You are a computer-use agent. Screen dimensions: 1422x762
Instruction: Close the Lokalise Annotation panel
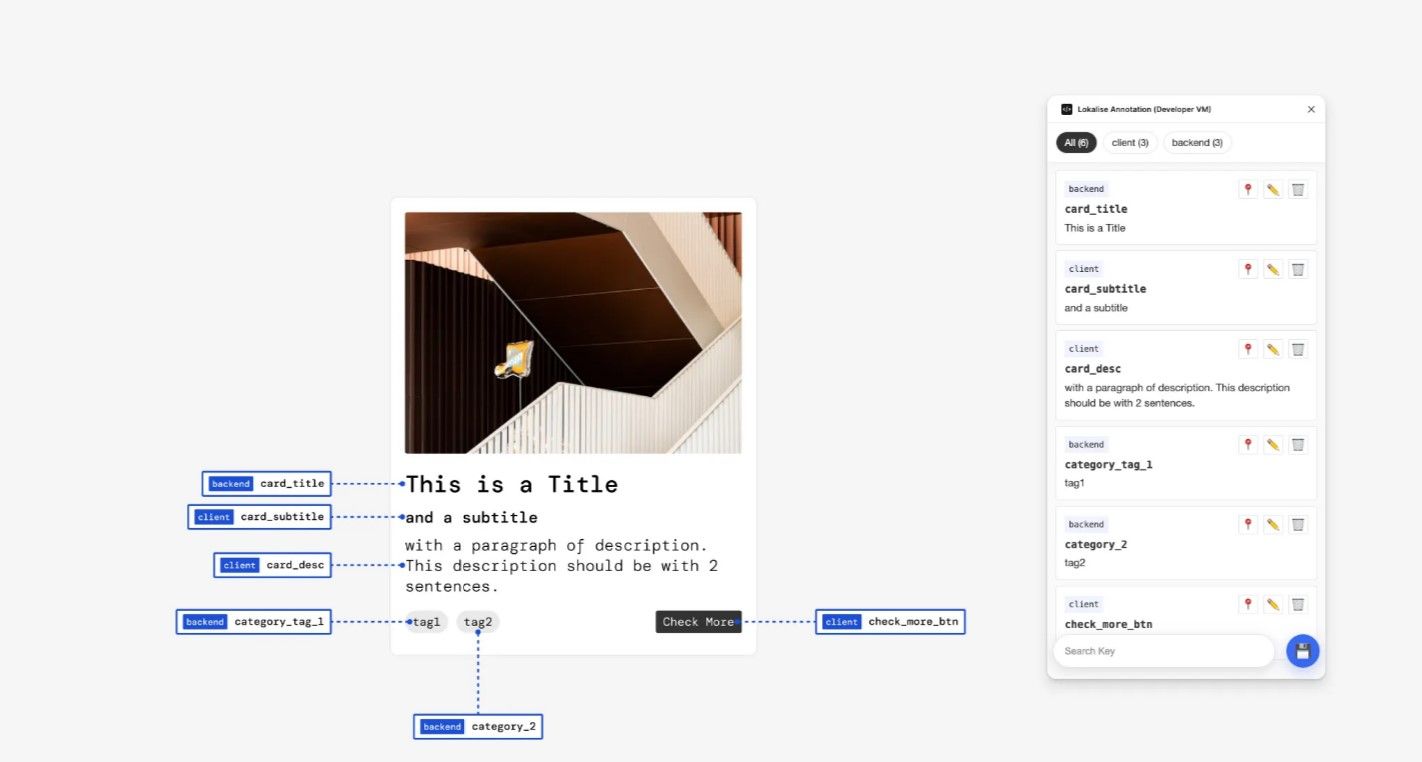1311,109
